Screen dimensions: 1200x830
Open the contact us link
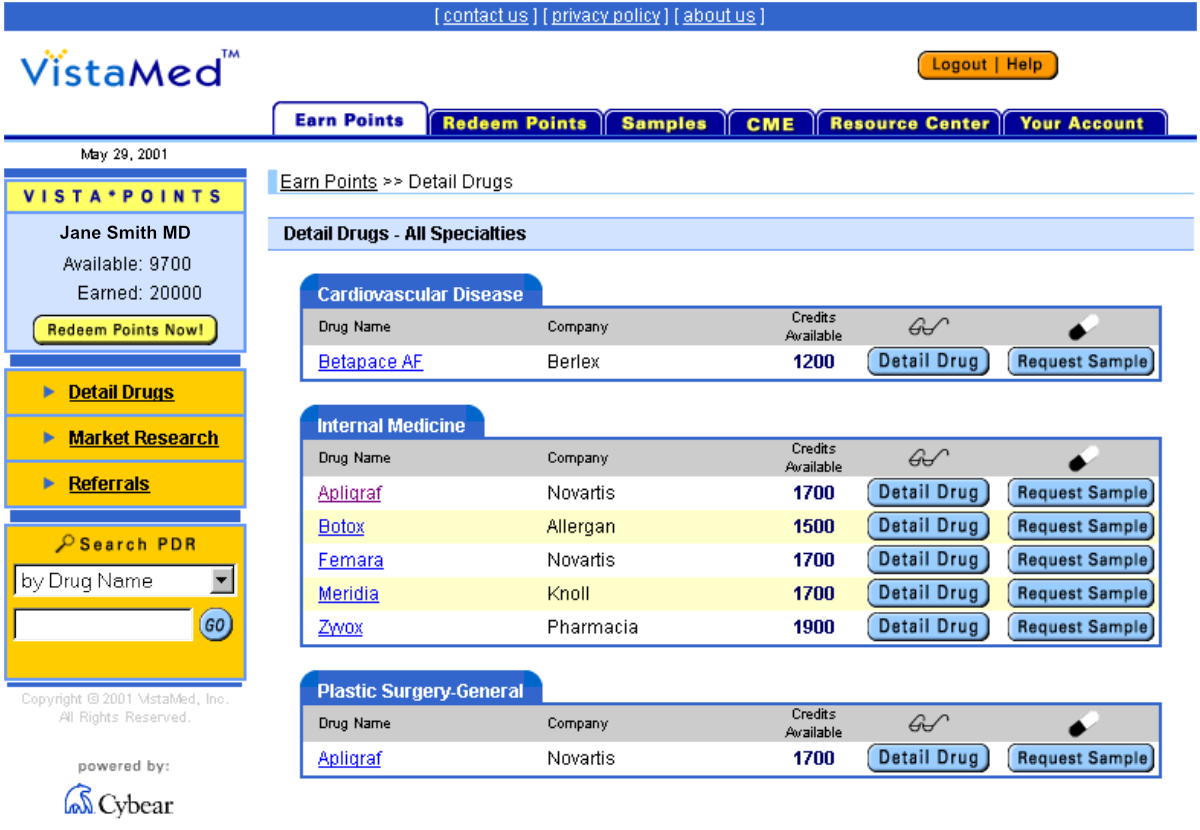[x=485, y=15]
